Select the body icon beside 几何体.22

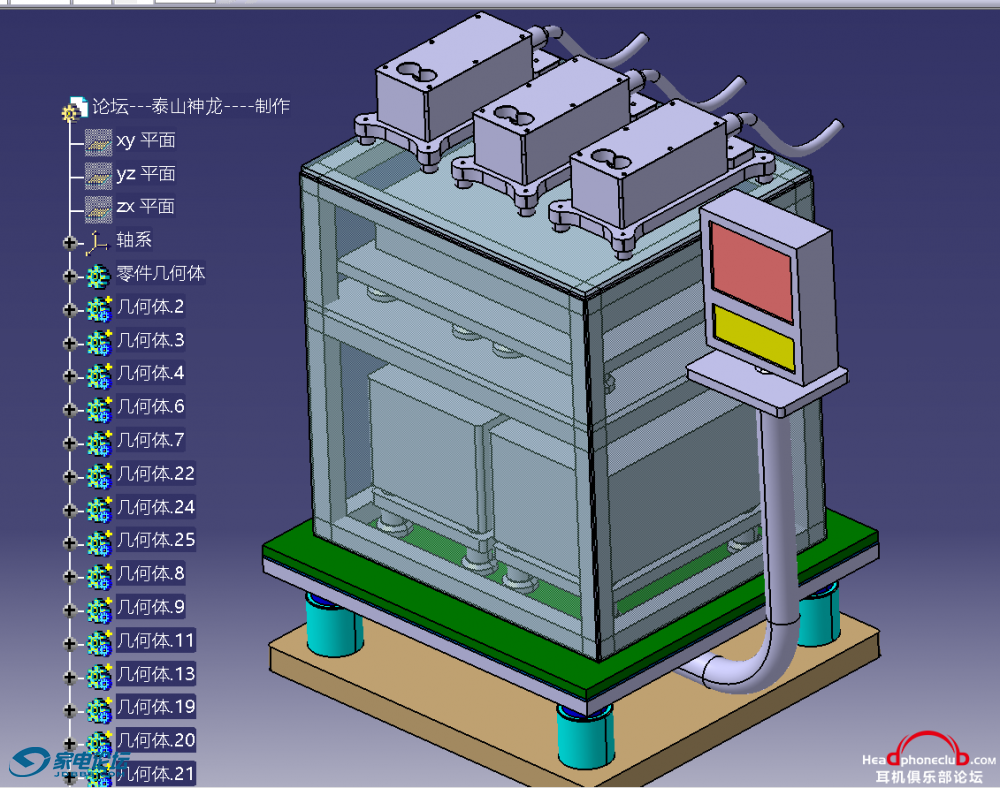coord(98,475)
